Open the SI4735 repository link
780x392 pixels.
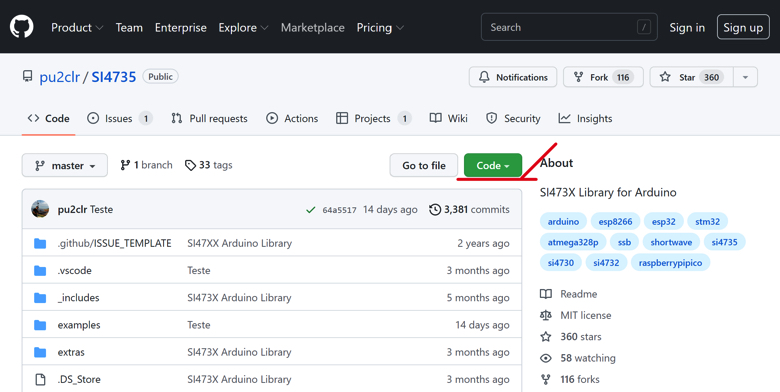[x=113, y=77]
